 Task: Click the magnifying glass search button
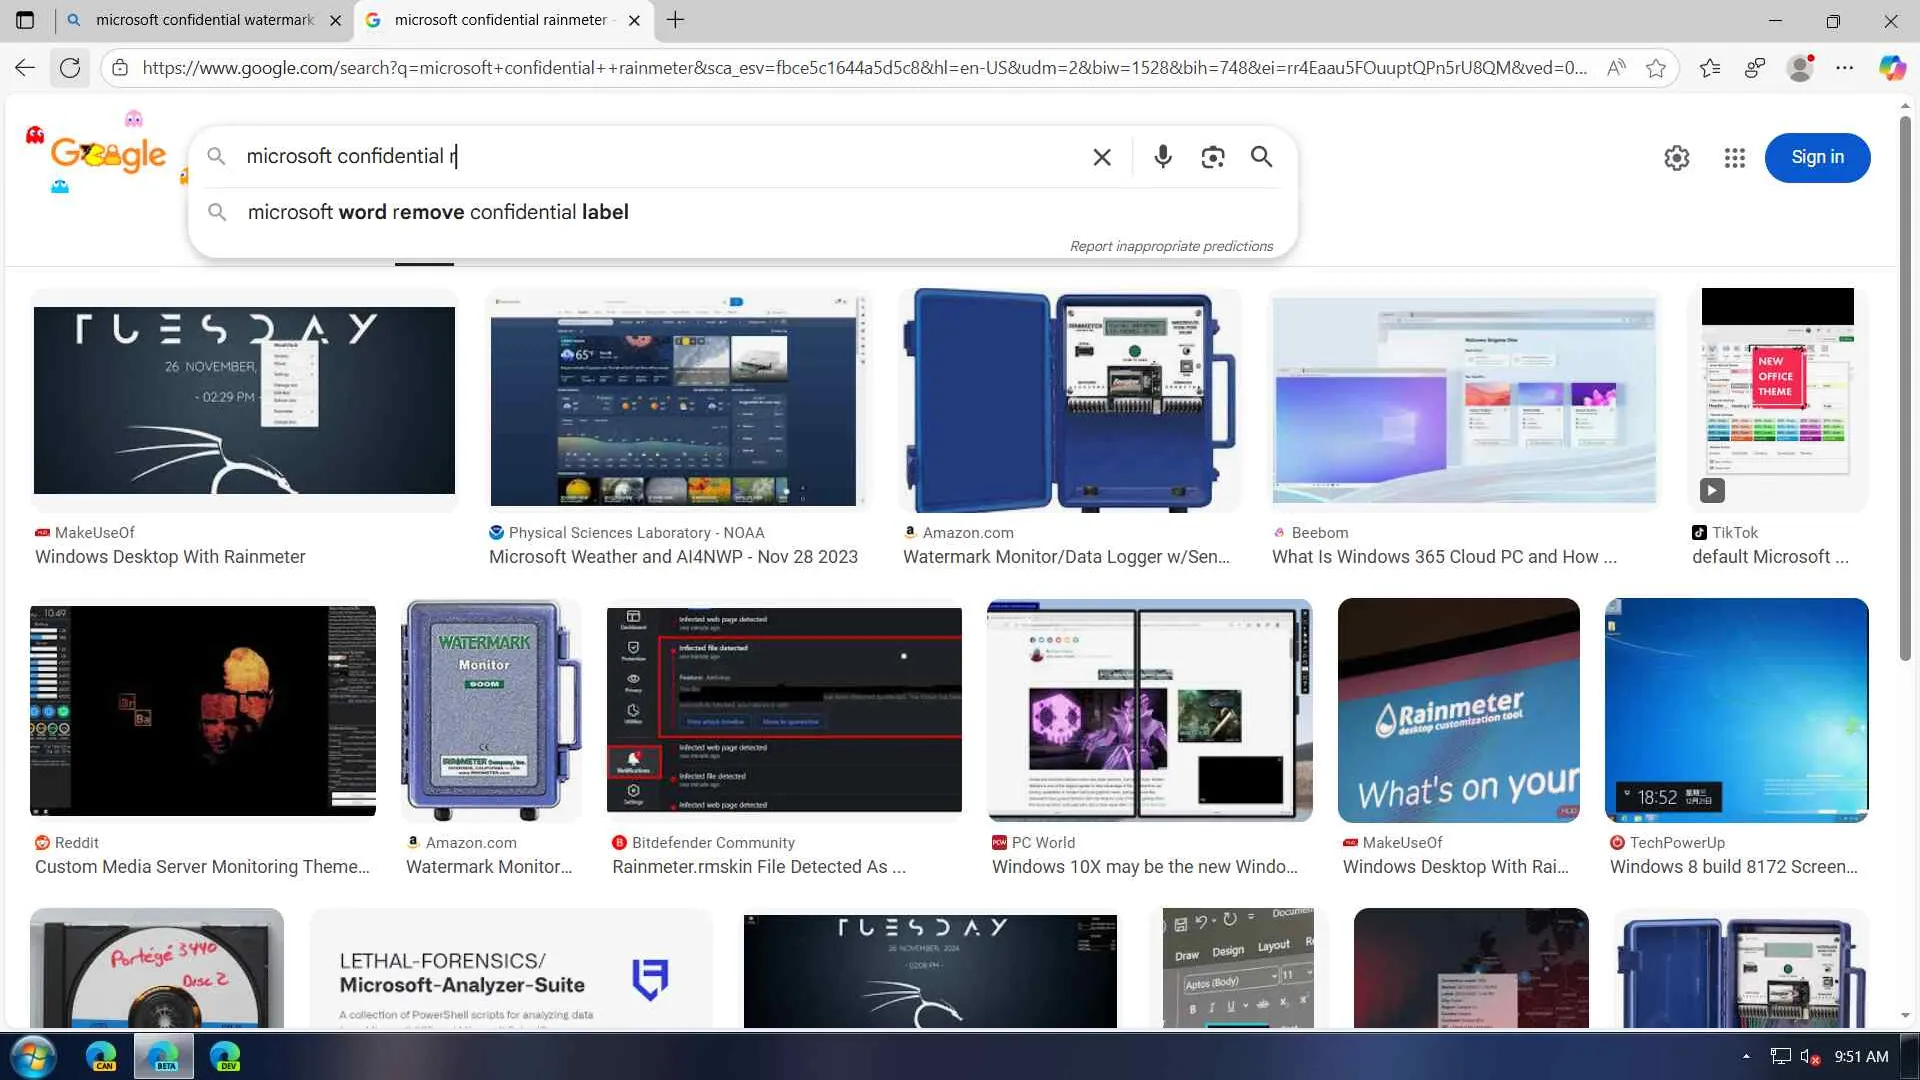pyautogui.click(x=1261, y=157)
